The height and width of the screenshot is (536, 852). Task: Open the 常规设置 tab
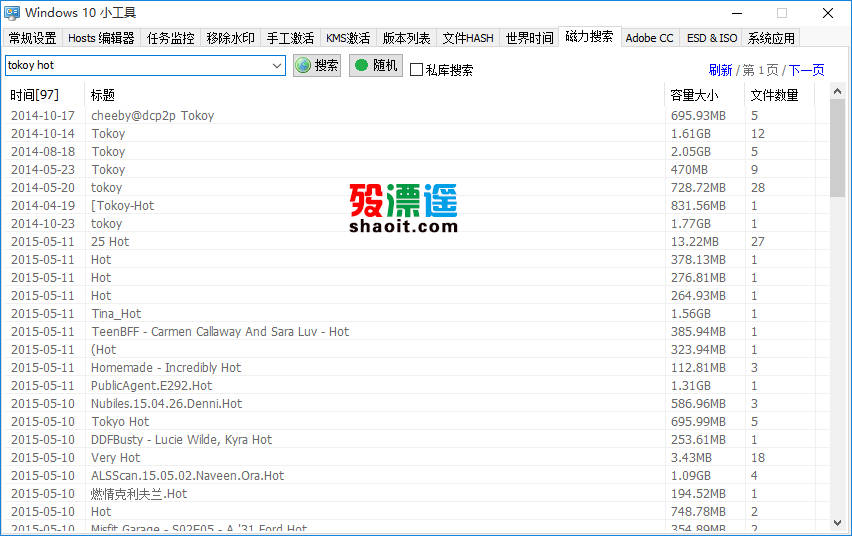pos(33,38)
